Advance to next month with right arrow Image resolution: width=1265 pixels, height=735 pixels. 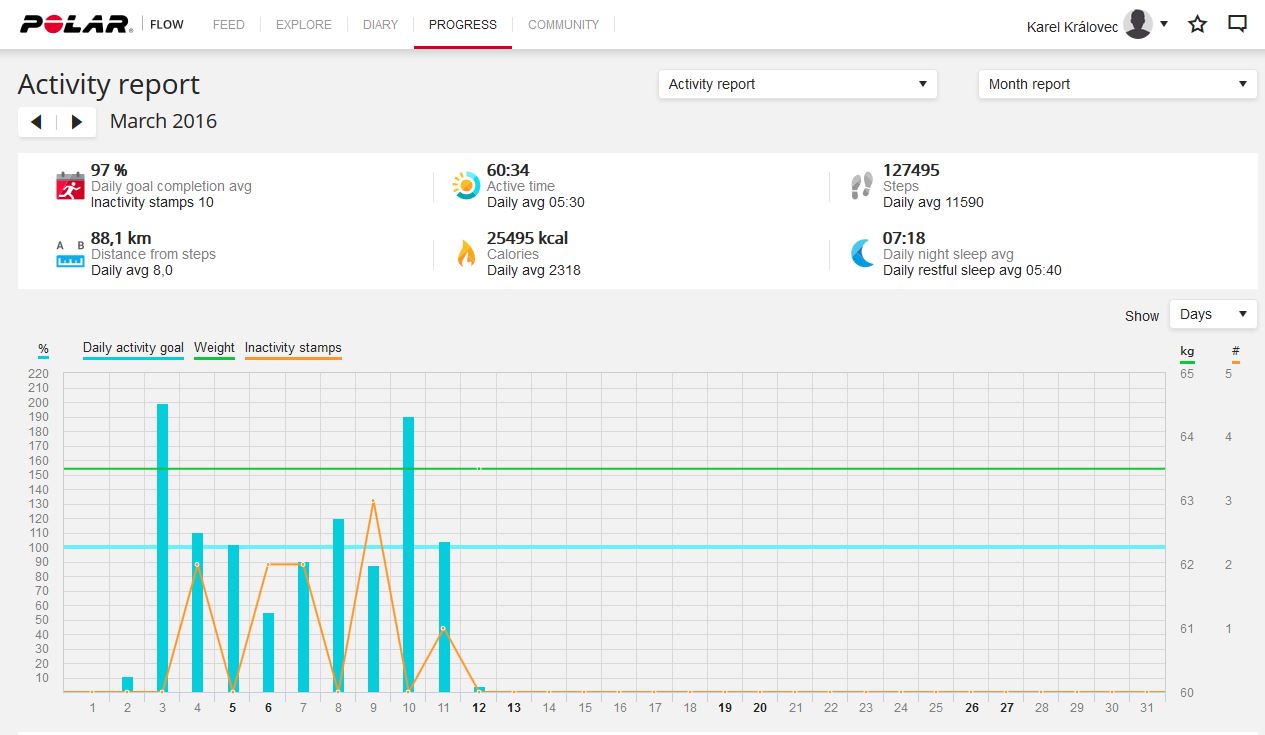coord(77,122)
